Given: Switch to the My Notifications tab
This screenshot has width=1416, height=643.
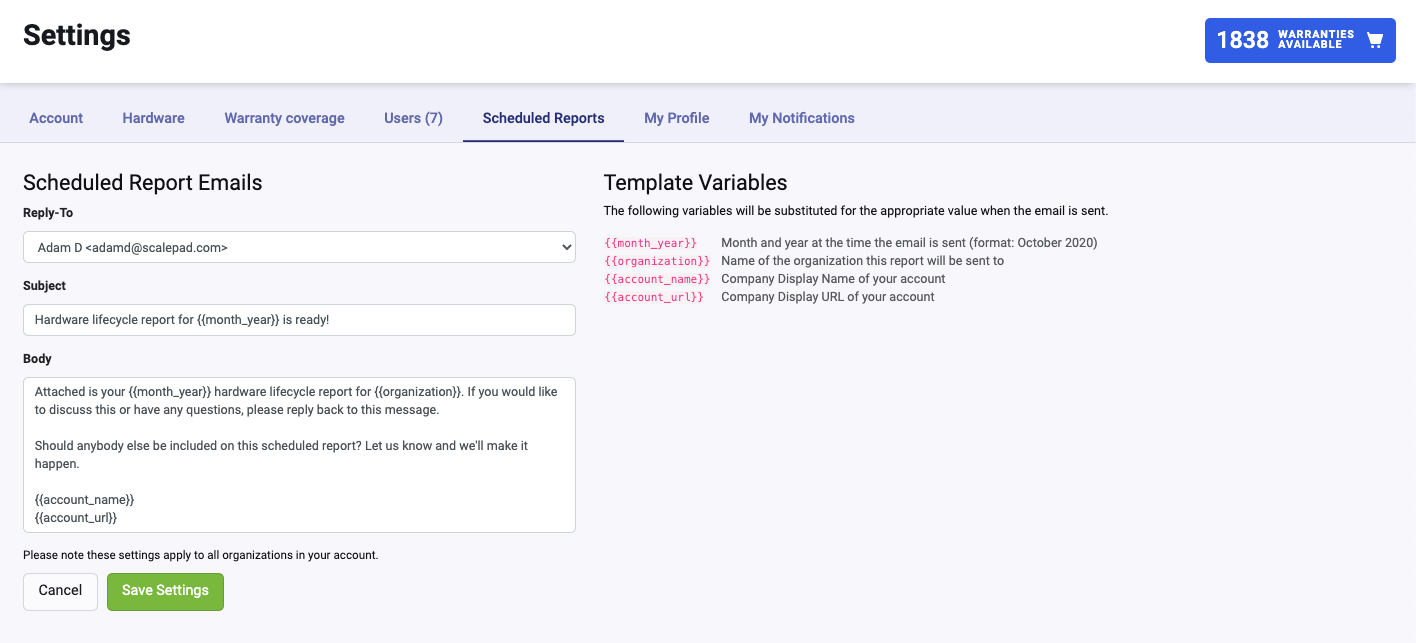Looking at the screenshot, I should click(802, 118).
